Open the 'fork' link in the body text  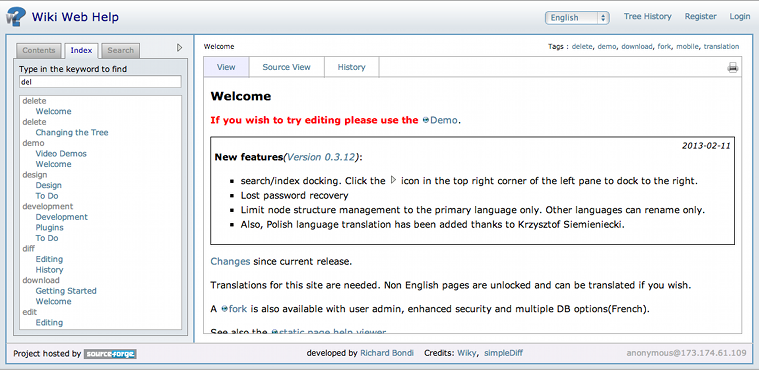pyautogui.click(x=238, y=309)
